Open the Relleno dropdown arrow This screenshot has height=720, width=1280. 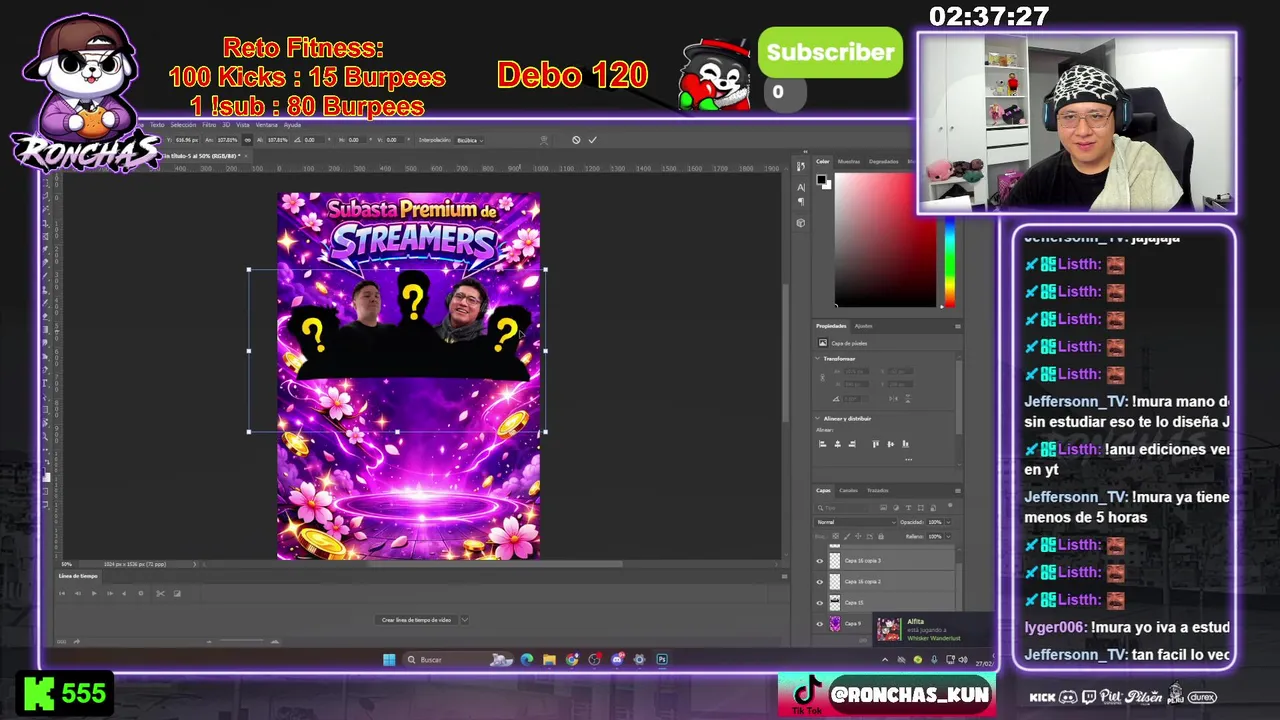948,536
